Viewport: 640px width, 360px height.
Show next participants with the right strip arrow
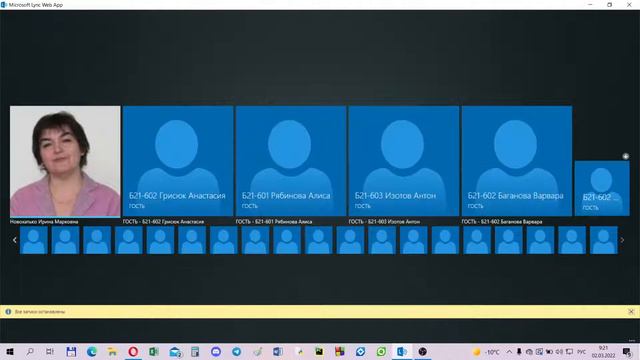click(622, 240)
